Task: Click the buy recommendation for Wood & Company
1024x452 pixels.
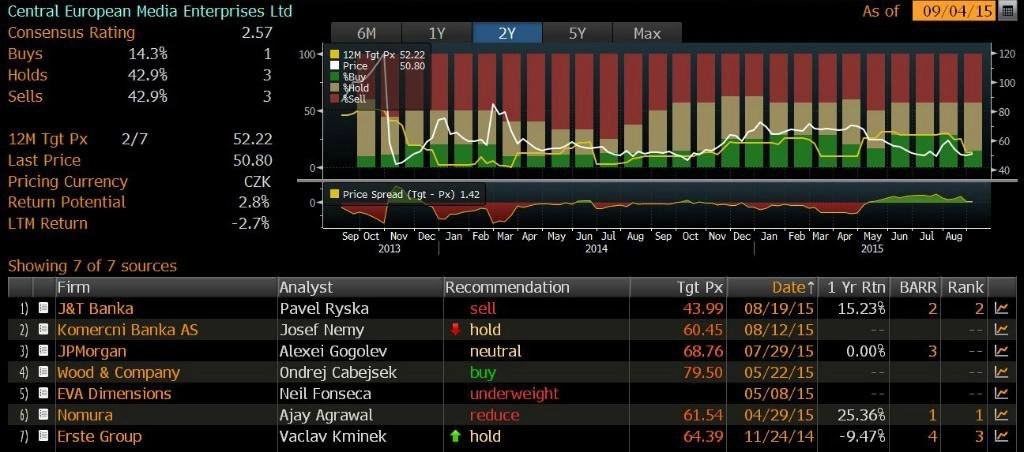Action: [483, 373]
